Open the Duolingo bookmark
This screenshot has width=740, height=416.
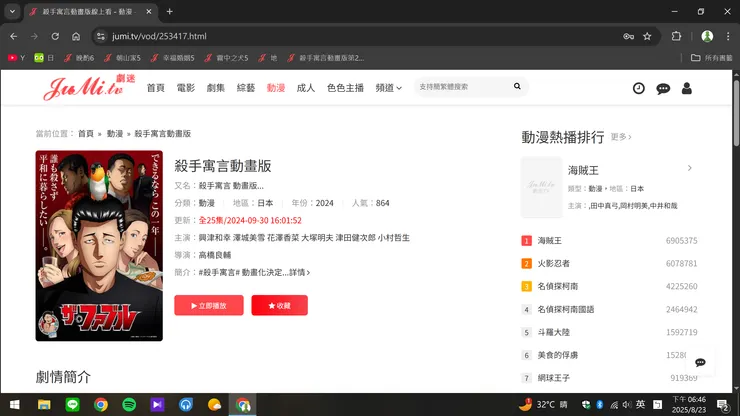[x=44, y=58]
